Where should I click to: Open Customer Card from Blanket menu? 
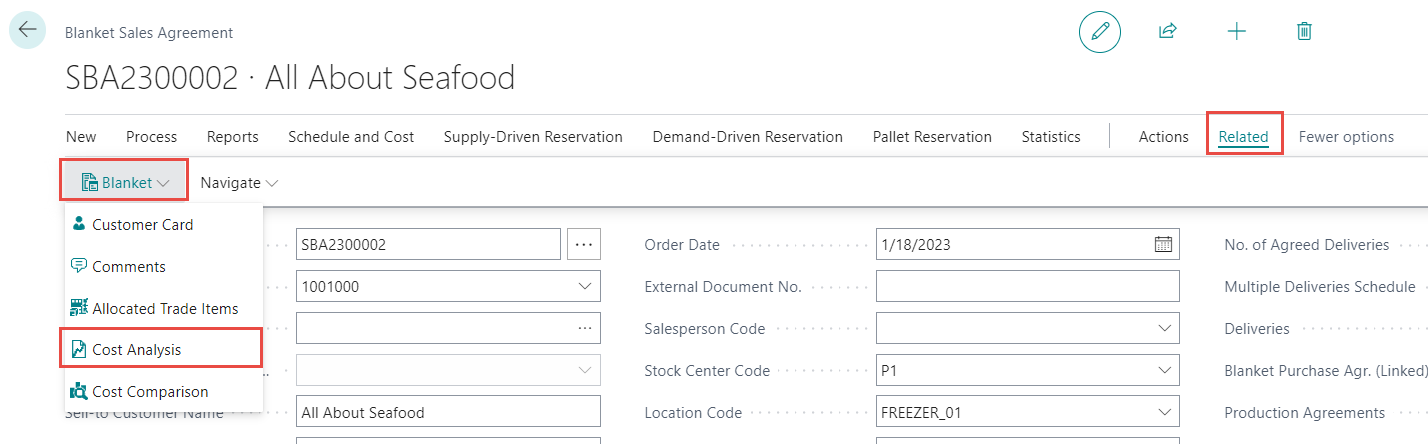142,225
